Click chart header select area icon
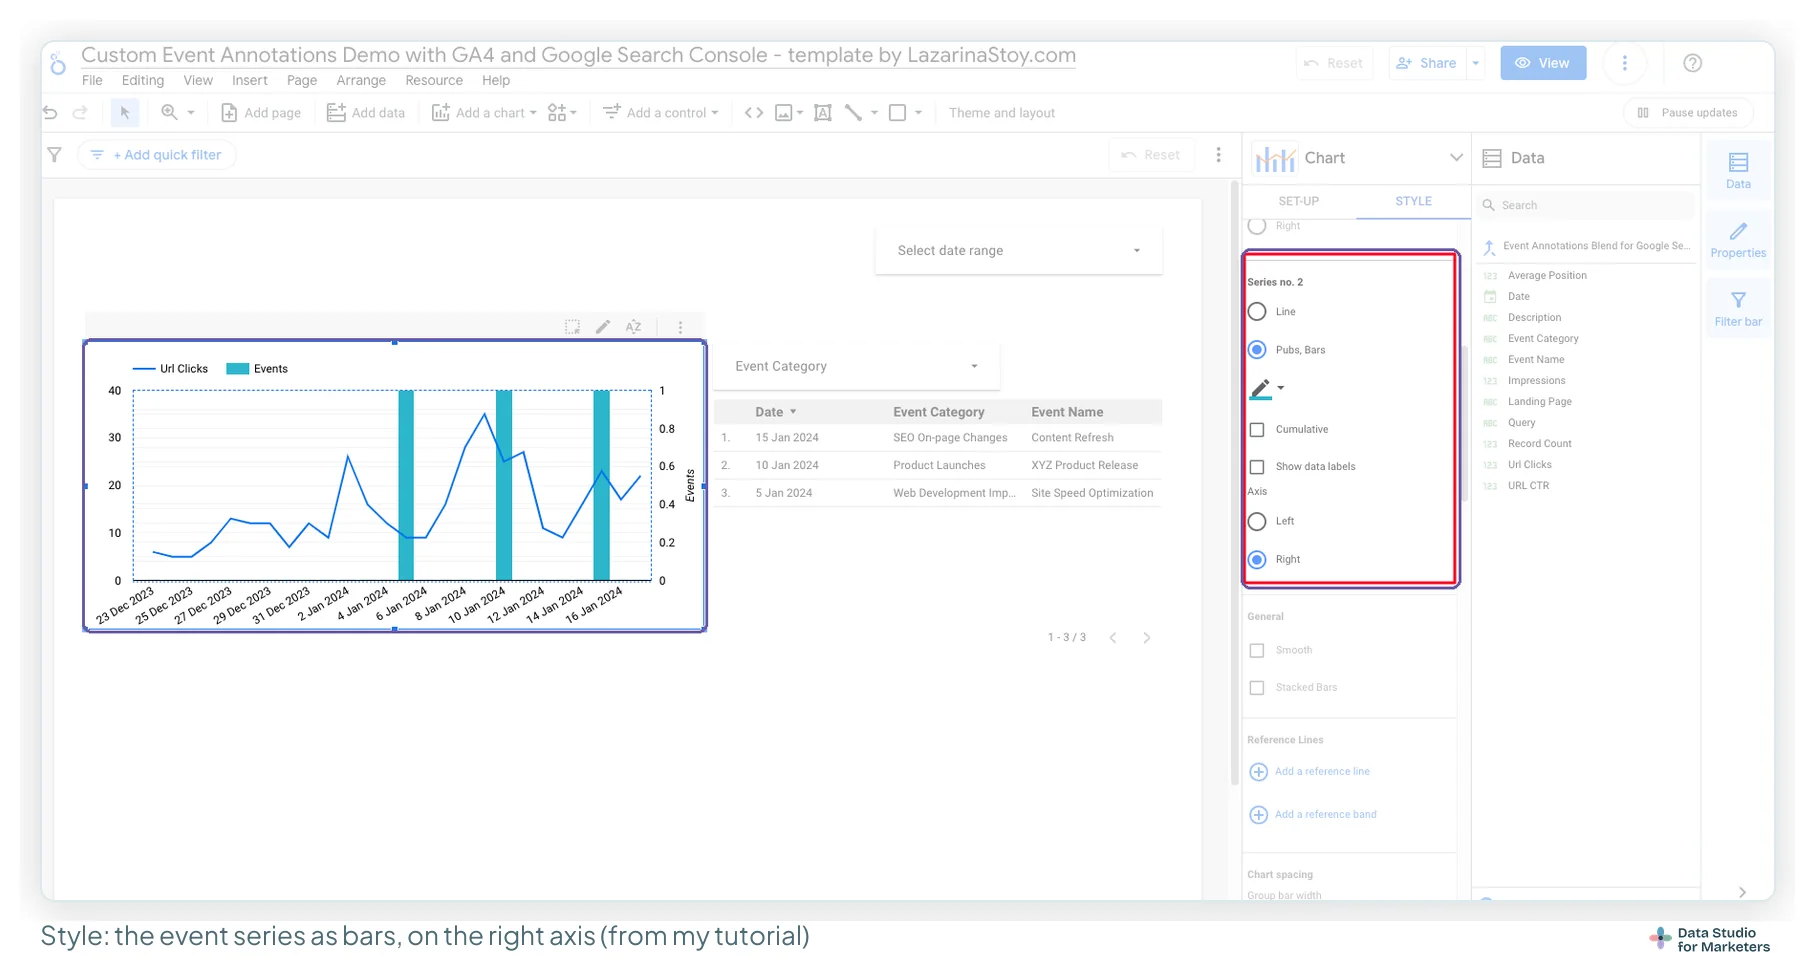 tap(572, 327)
